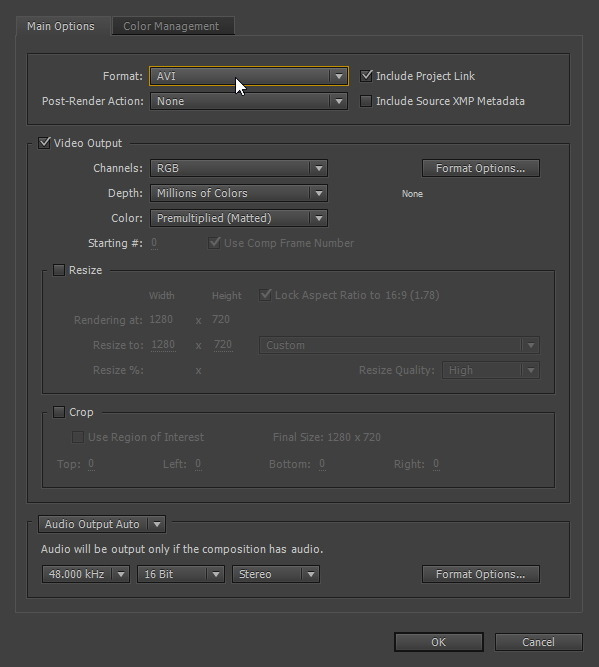Image resolution: width=599 pixels, height=667 pixels.
Task: Open the Color dropdown showing Premultiplied (Matted)
Action: tap(239, 218)
